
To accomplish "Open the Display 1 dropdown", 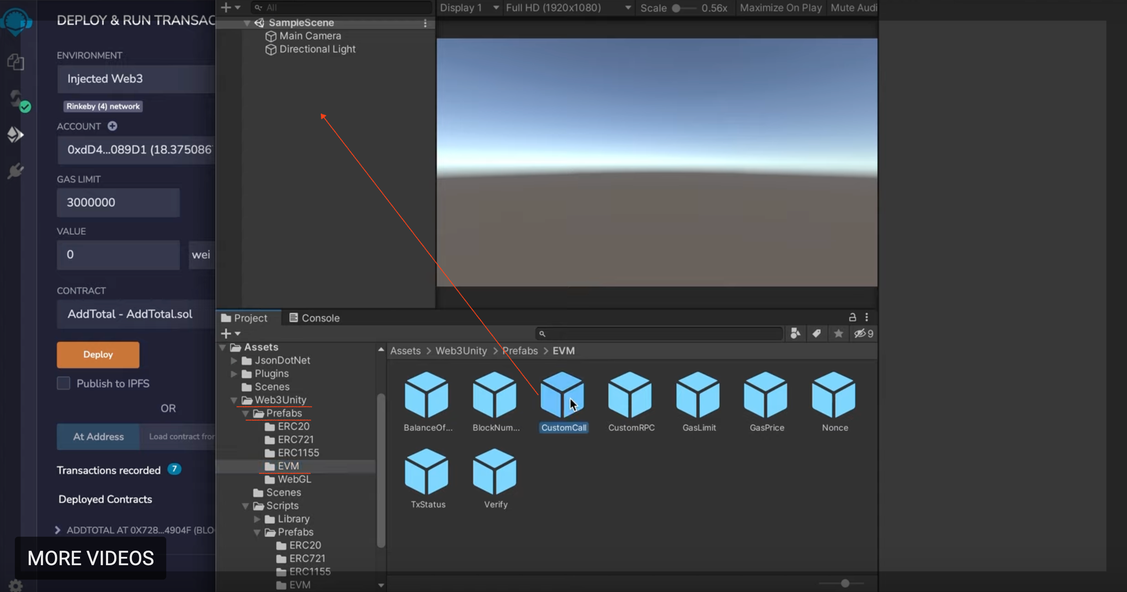I will point(469,8).
